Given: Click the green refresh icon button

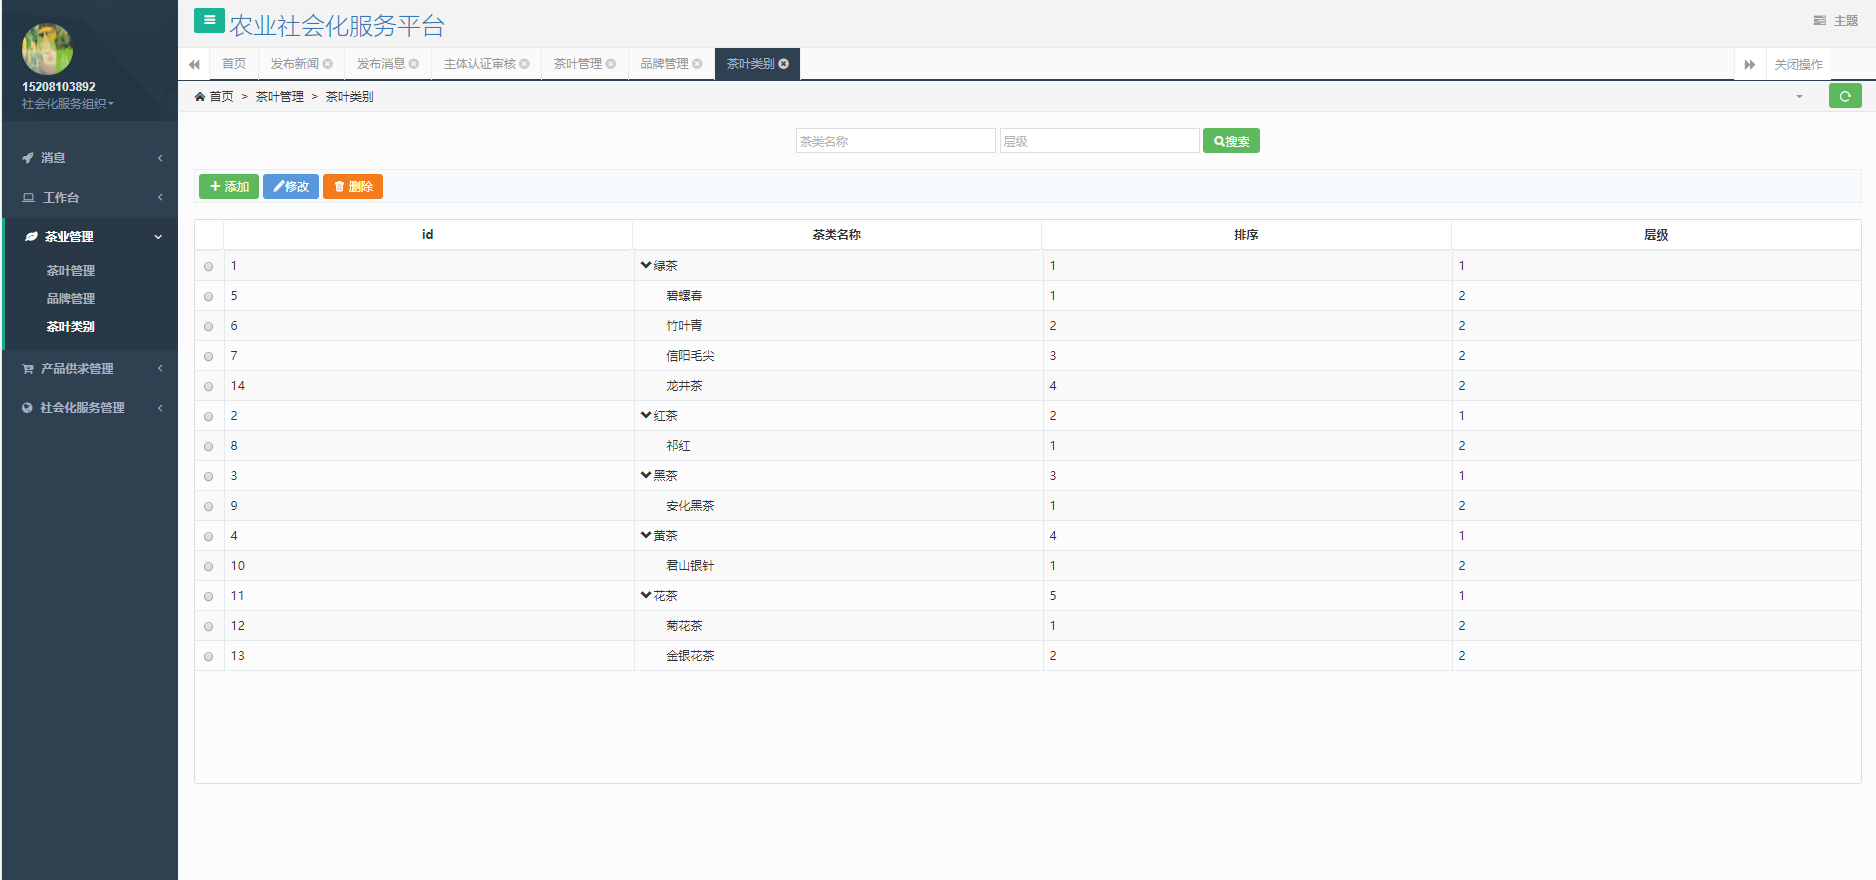Looking at the screenshot, I should pyautogui.click(x=1844, y=96).
